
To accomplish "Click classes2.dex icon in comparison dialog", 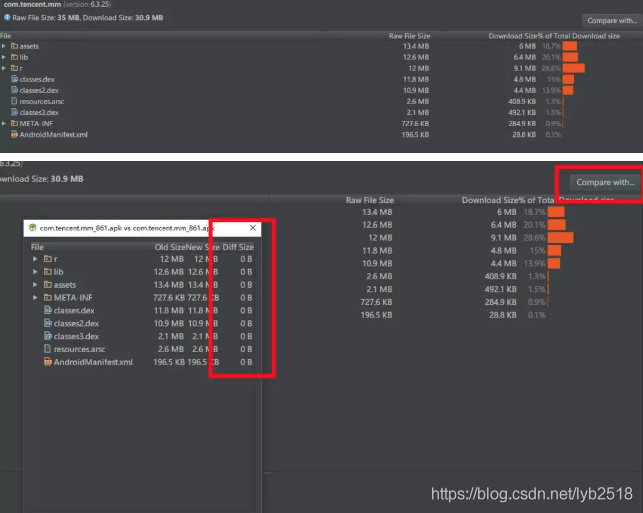I will tap(48, 323).
